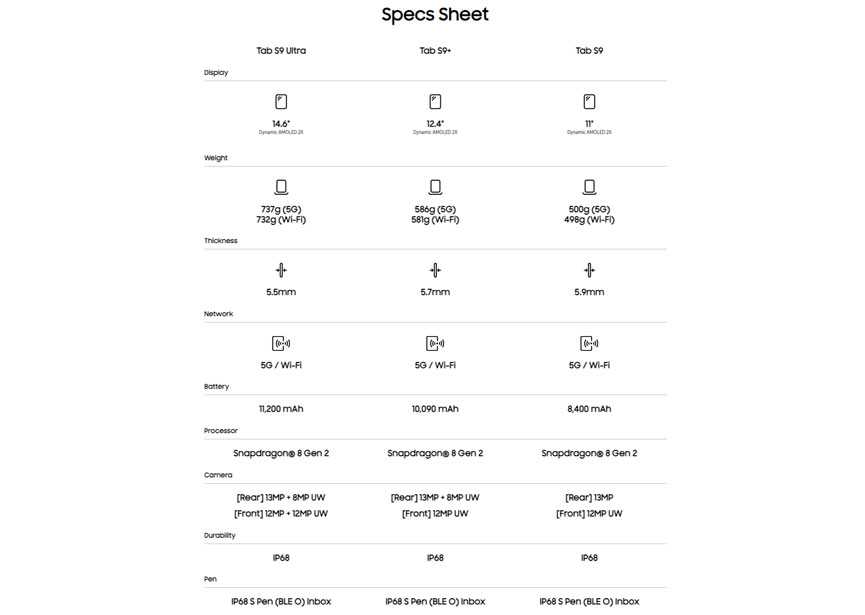Image resolution: width=865 pixels, height=615 pixels.
Task: Click the Tab S9 network signal icon
Action: (589, 343)
